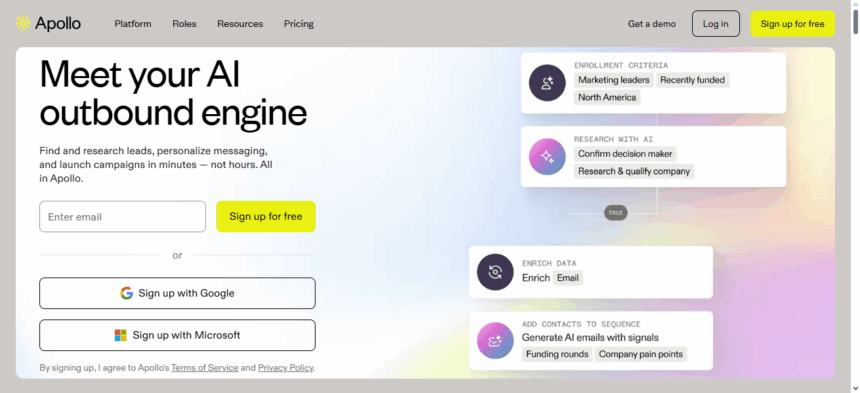Click the Get a demo link
The height and width of the screenshot is (393, 860).
(x=652, y=24)
